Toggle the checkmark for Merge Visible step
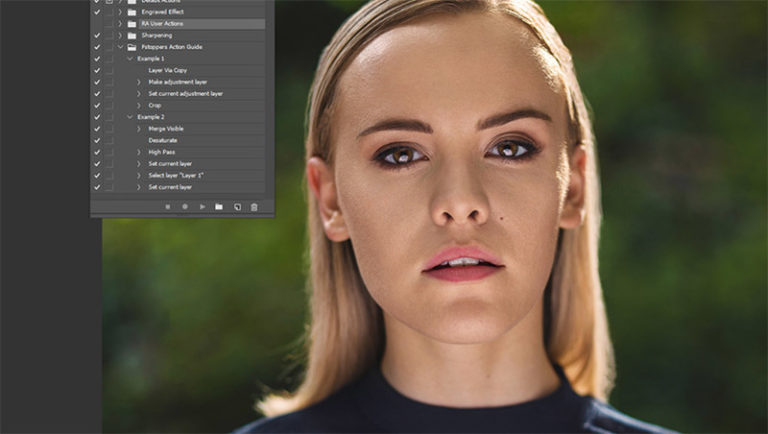Image resolution: width=768 pixels, height=434 pixels. [x=97, y=129]
